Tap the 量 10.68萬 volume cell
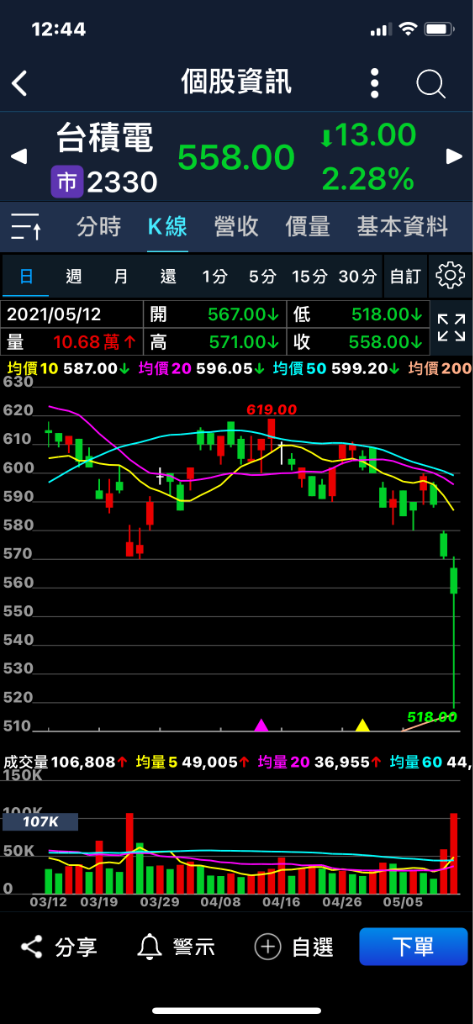The image size is (473, 1024). pyautogui.click(x=72, y=342)
